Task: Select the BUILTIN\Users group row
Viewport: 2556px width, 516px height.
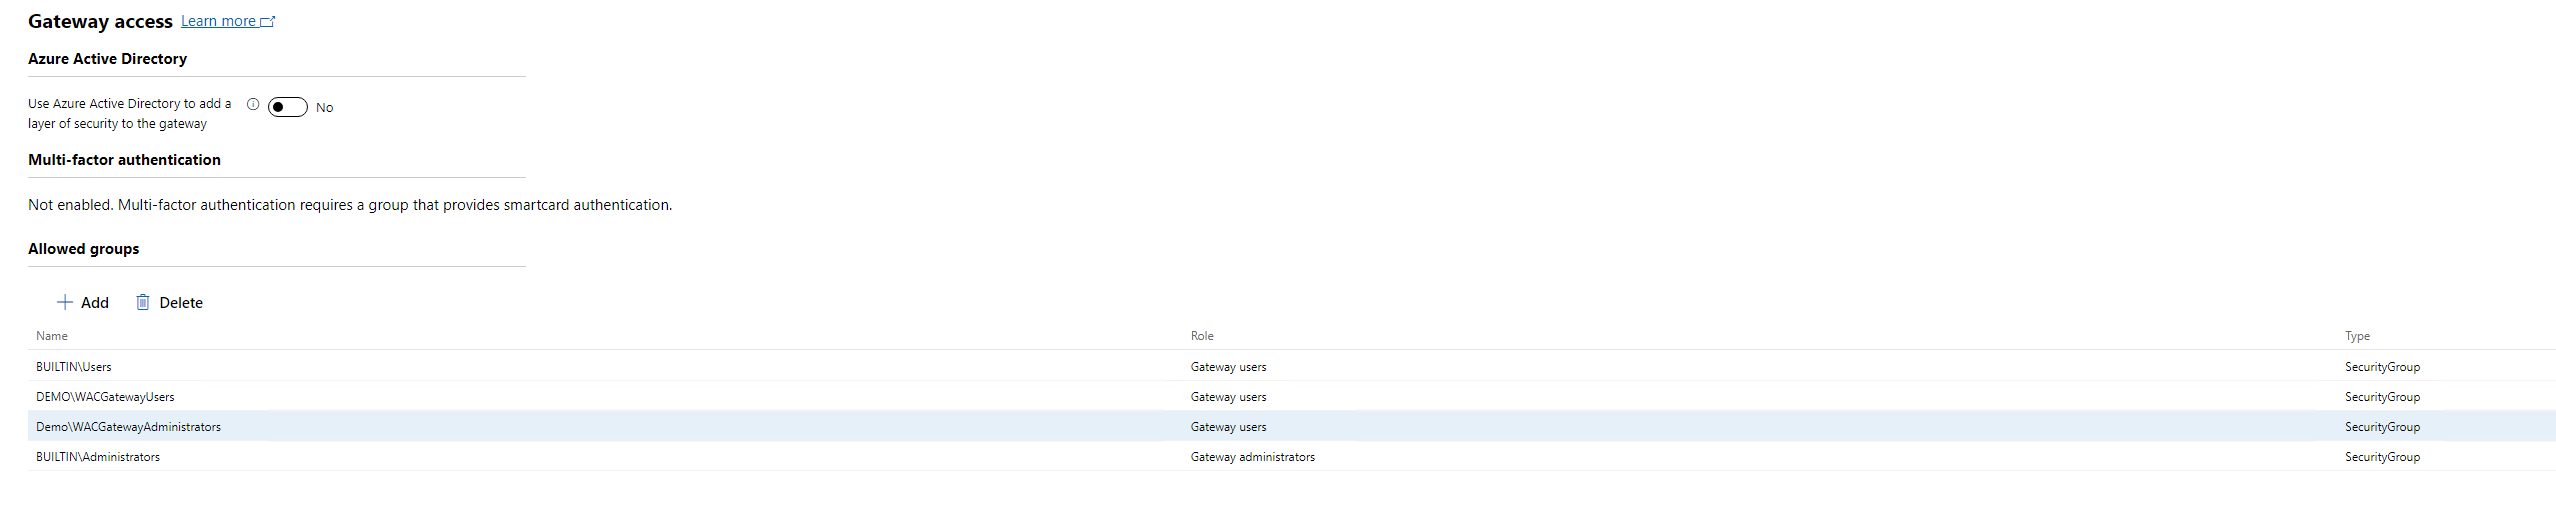Action: click(74, 367)
